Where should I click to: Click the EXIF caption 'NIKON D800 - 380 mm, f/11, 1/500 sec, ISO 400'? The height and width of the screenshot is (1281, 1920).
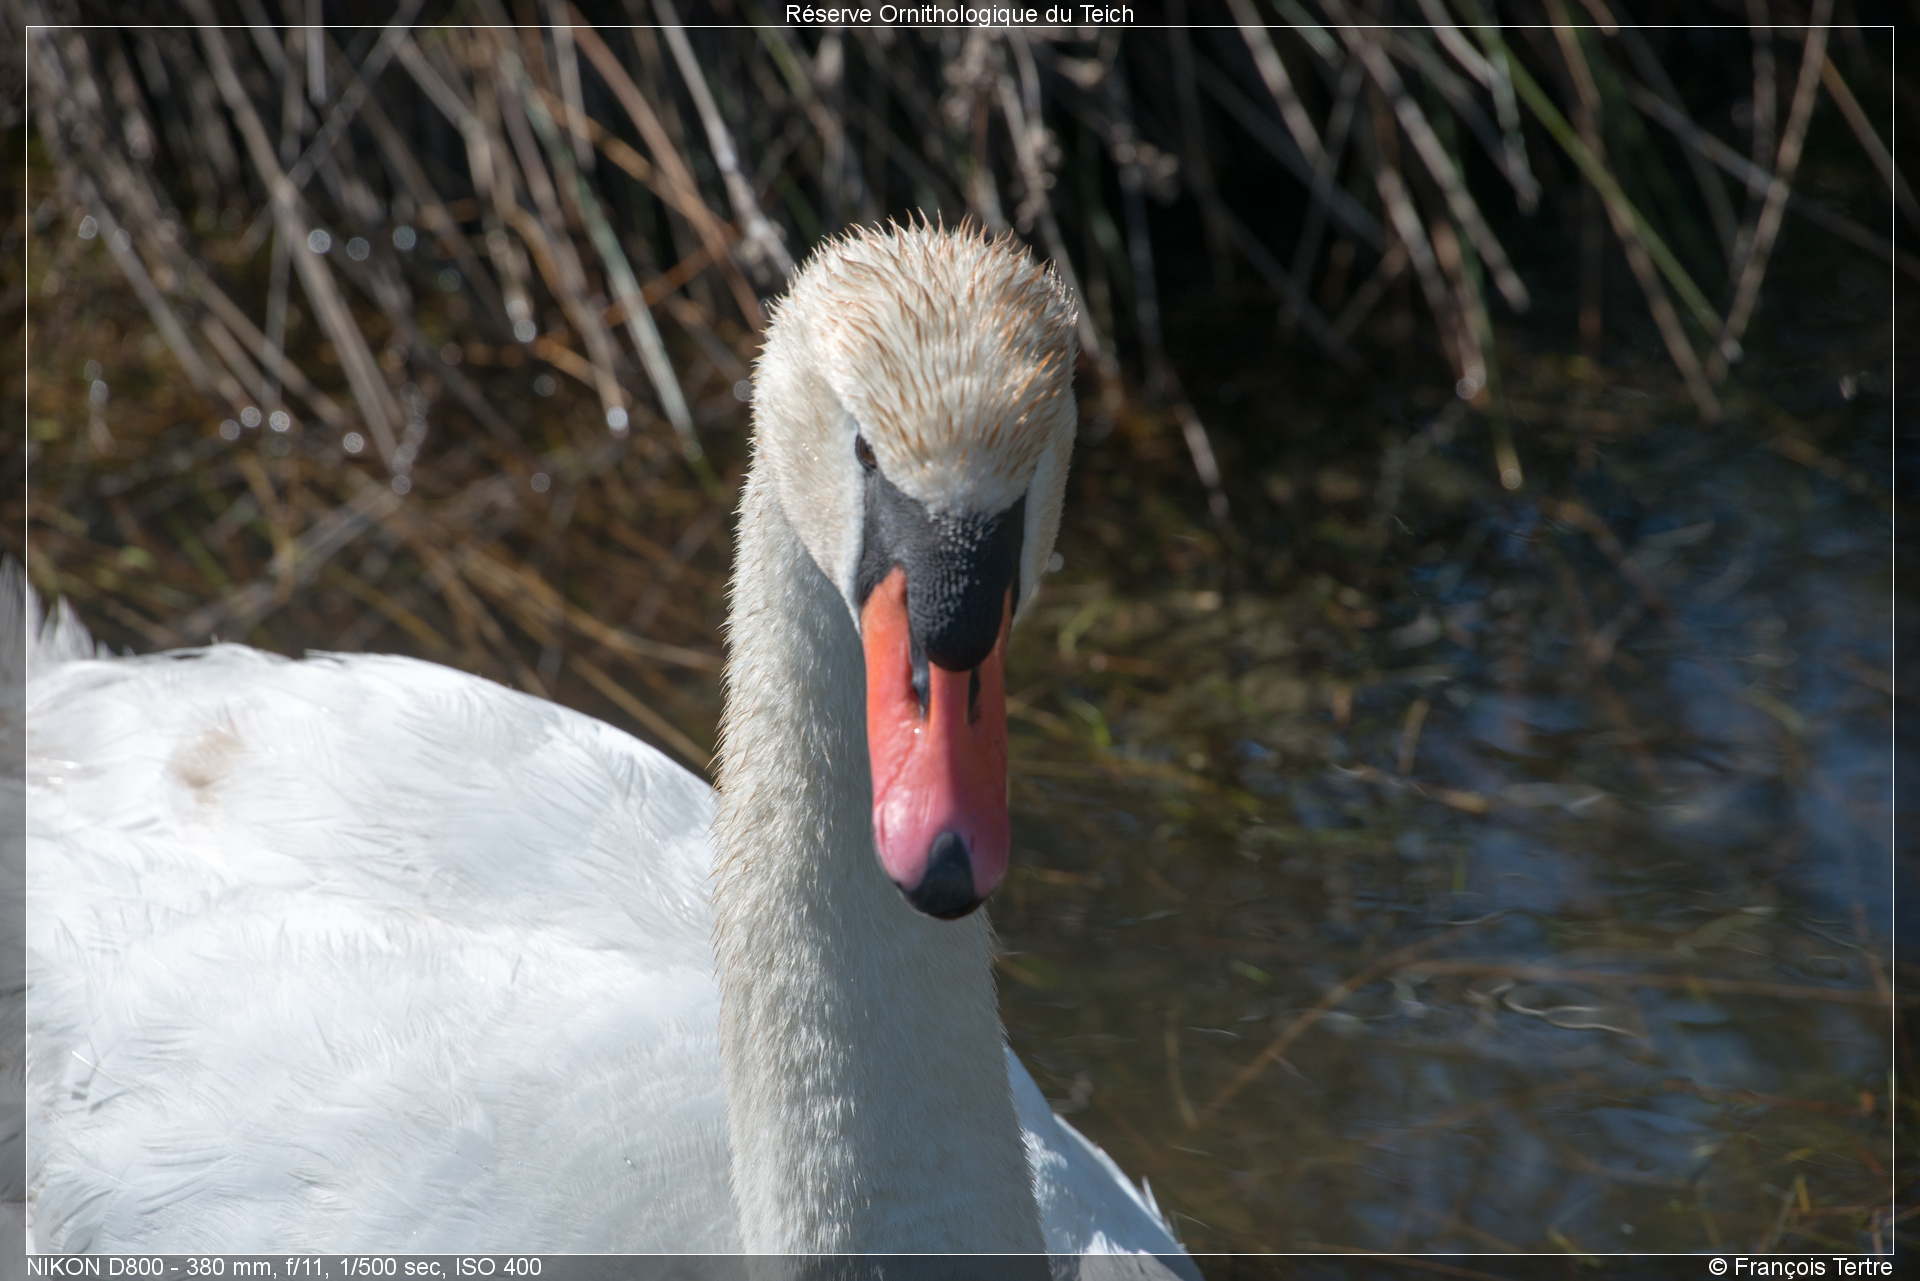[x=284, y=1267]
